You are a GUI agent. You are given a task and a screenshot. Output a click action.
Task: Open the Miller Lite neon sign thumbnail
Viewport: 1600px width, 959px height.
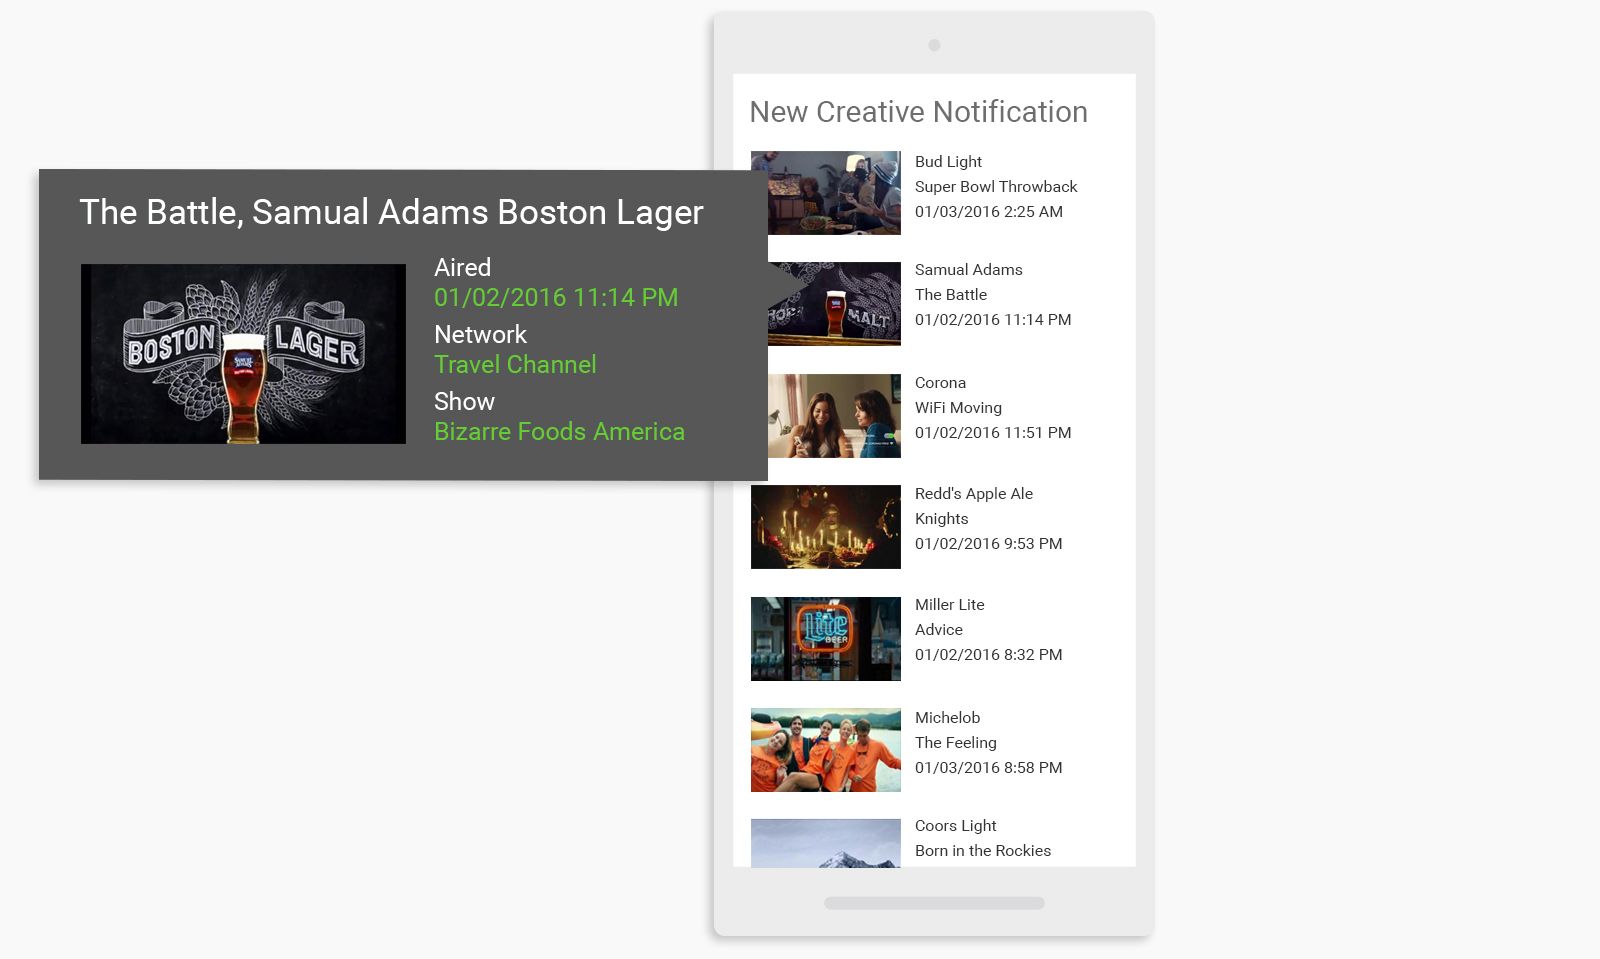point(826,639)
